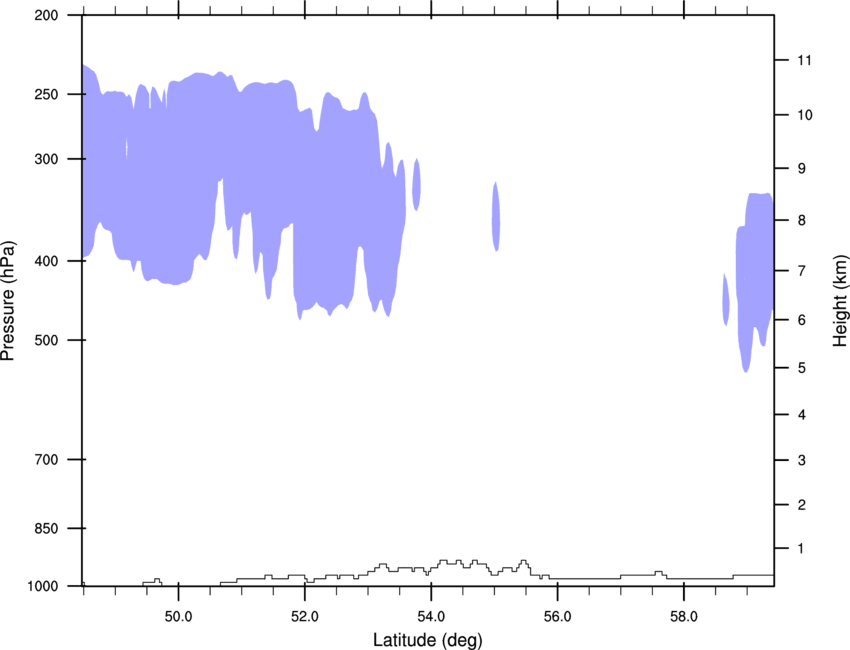Screen dimensions: 850x650
Task: Click the 3 km height label
Action: pos(802,460)
